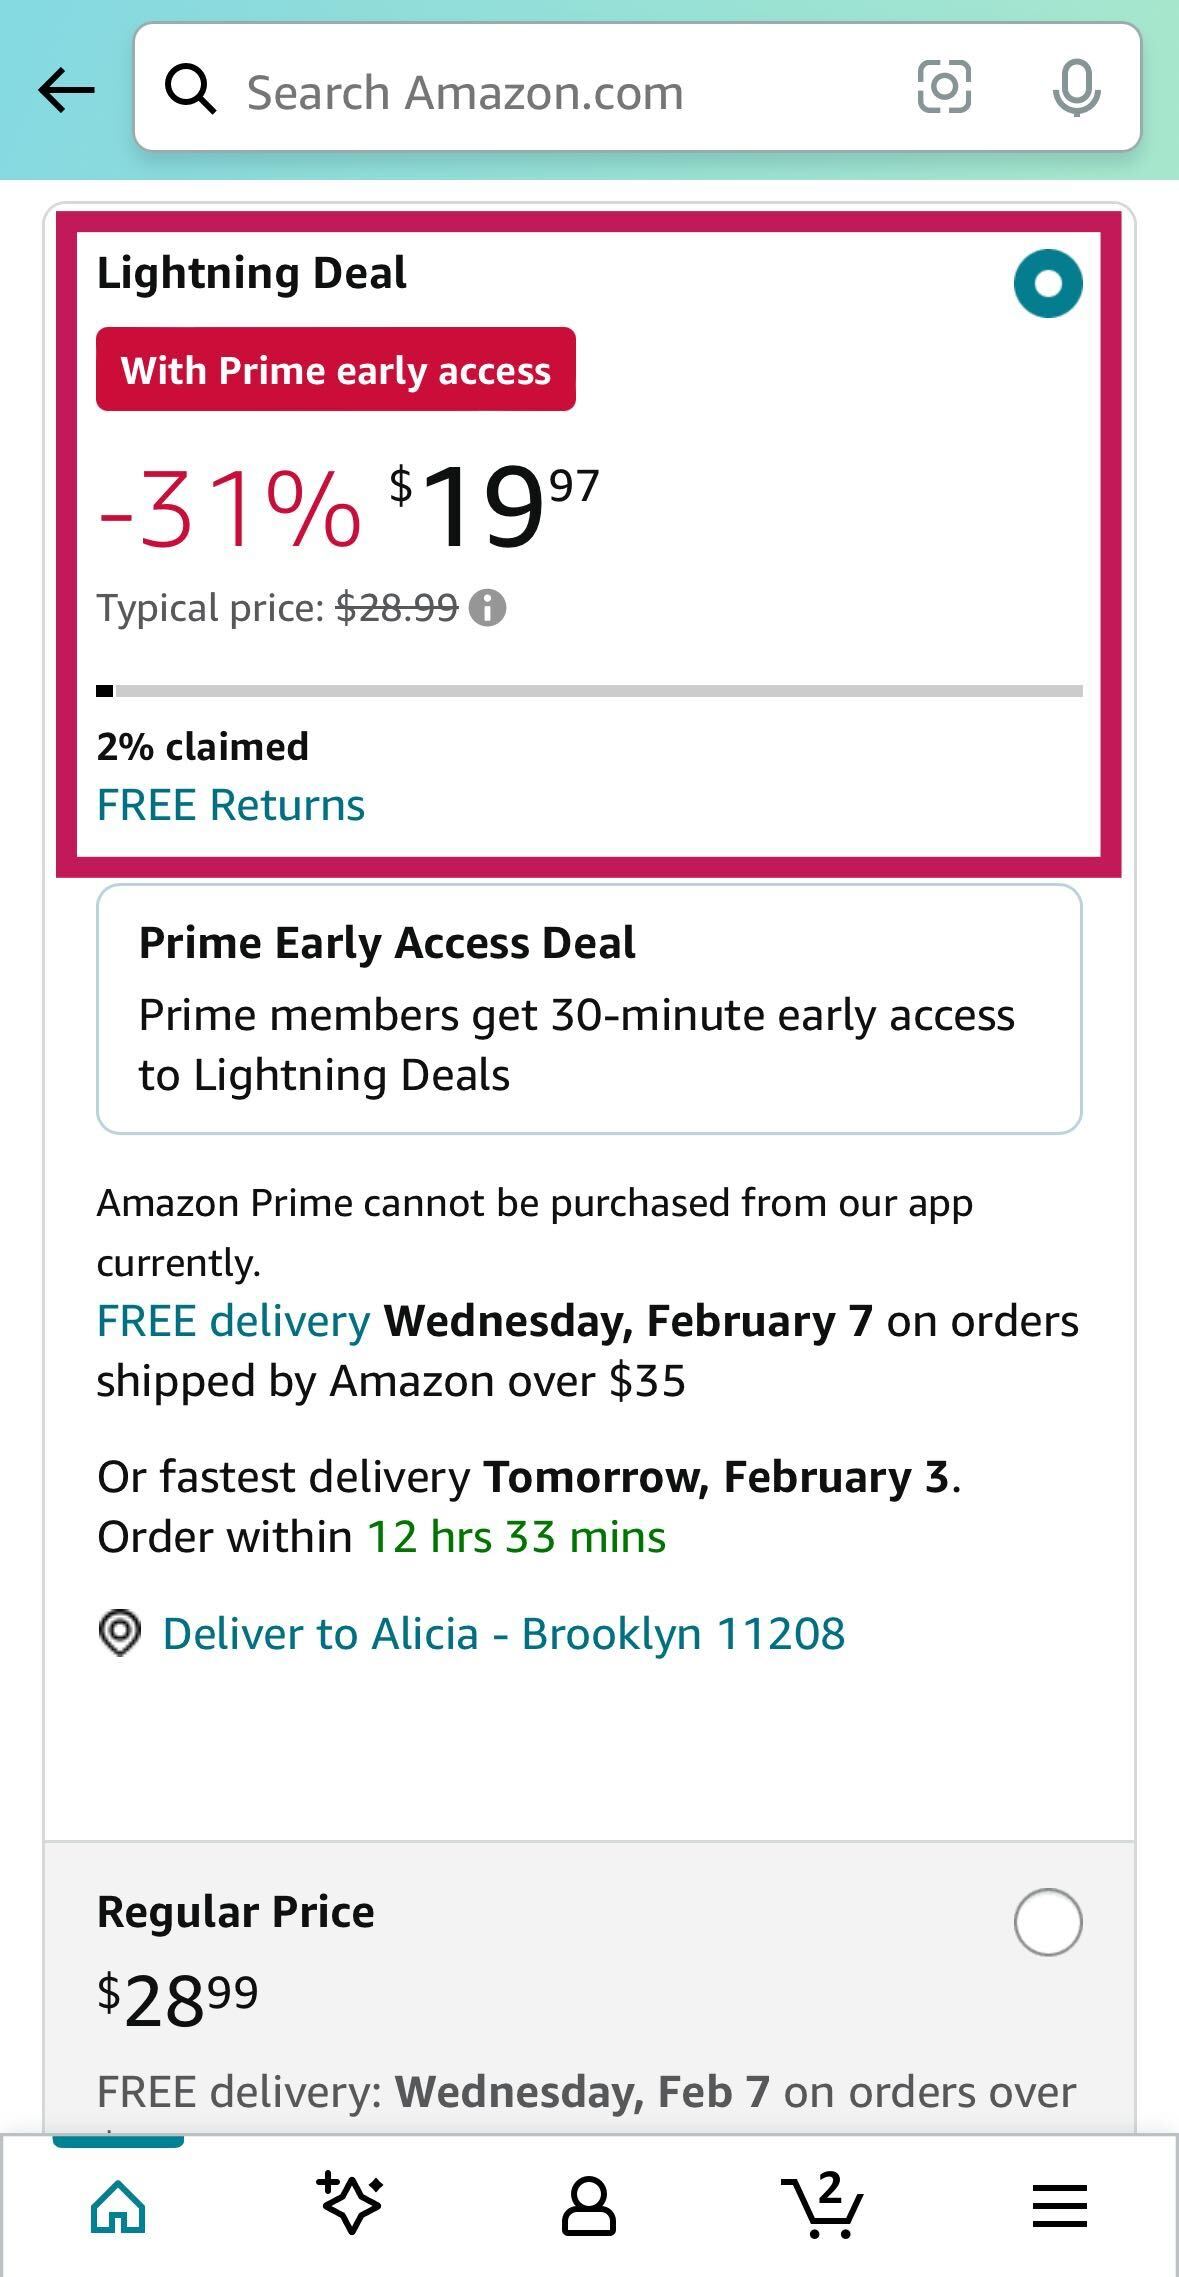Tap the With Prime early access badge
The height and width of the screenshot is (2277, 1179).
tap(335, 369)
